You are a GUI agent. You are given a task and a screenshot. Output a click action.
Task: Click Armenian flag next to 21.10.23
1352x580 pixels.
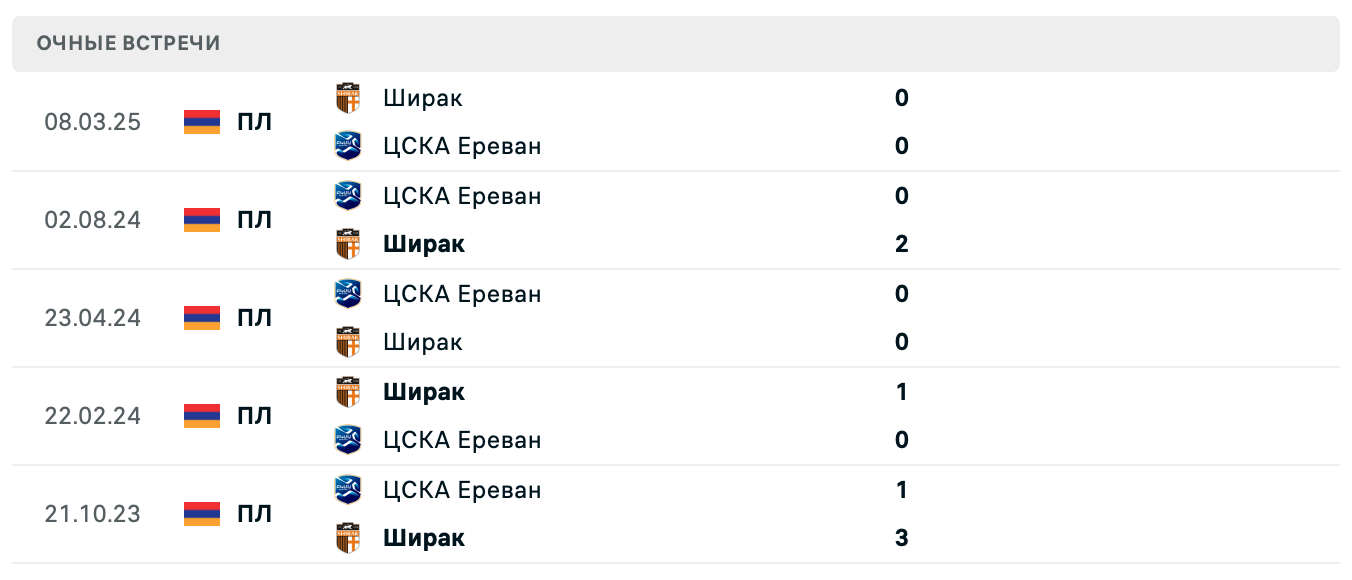[x=202, y=514]
